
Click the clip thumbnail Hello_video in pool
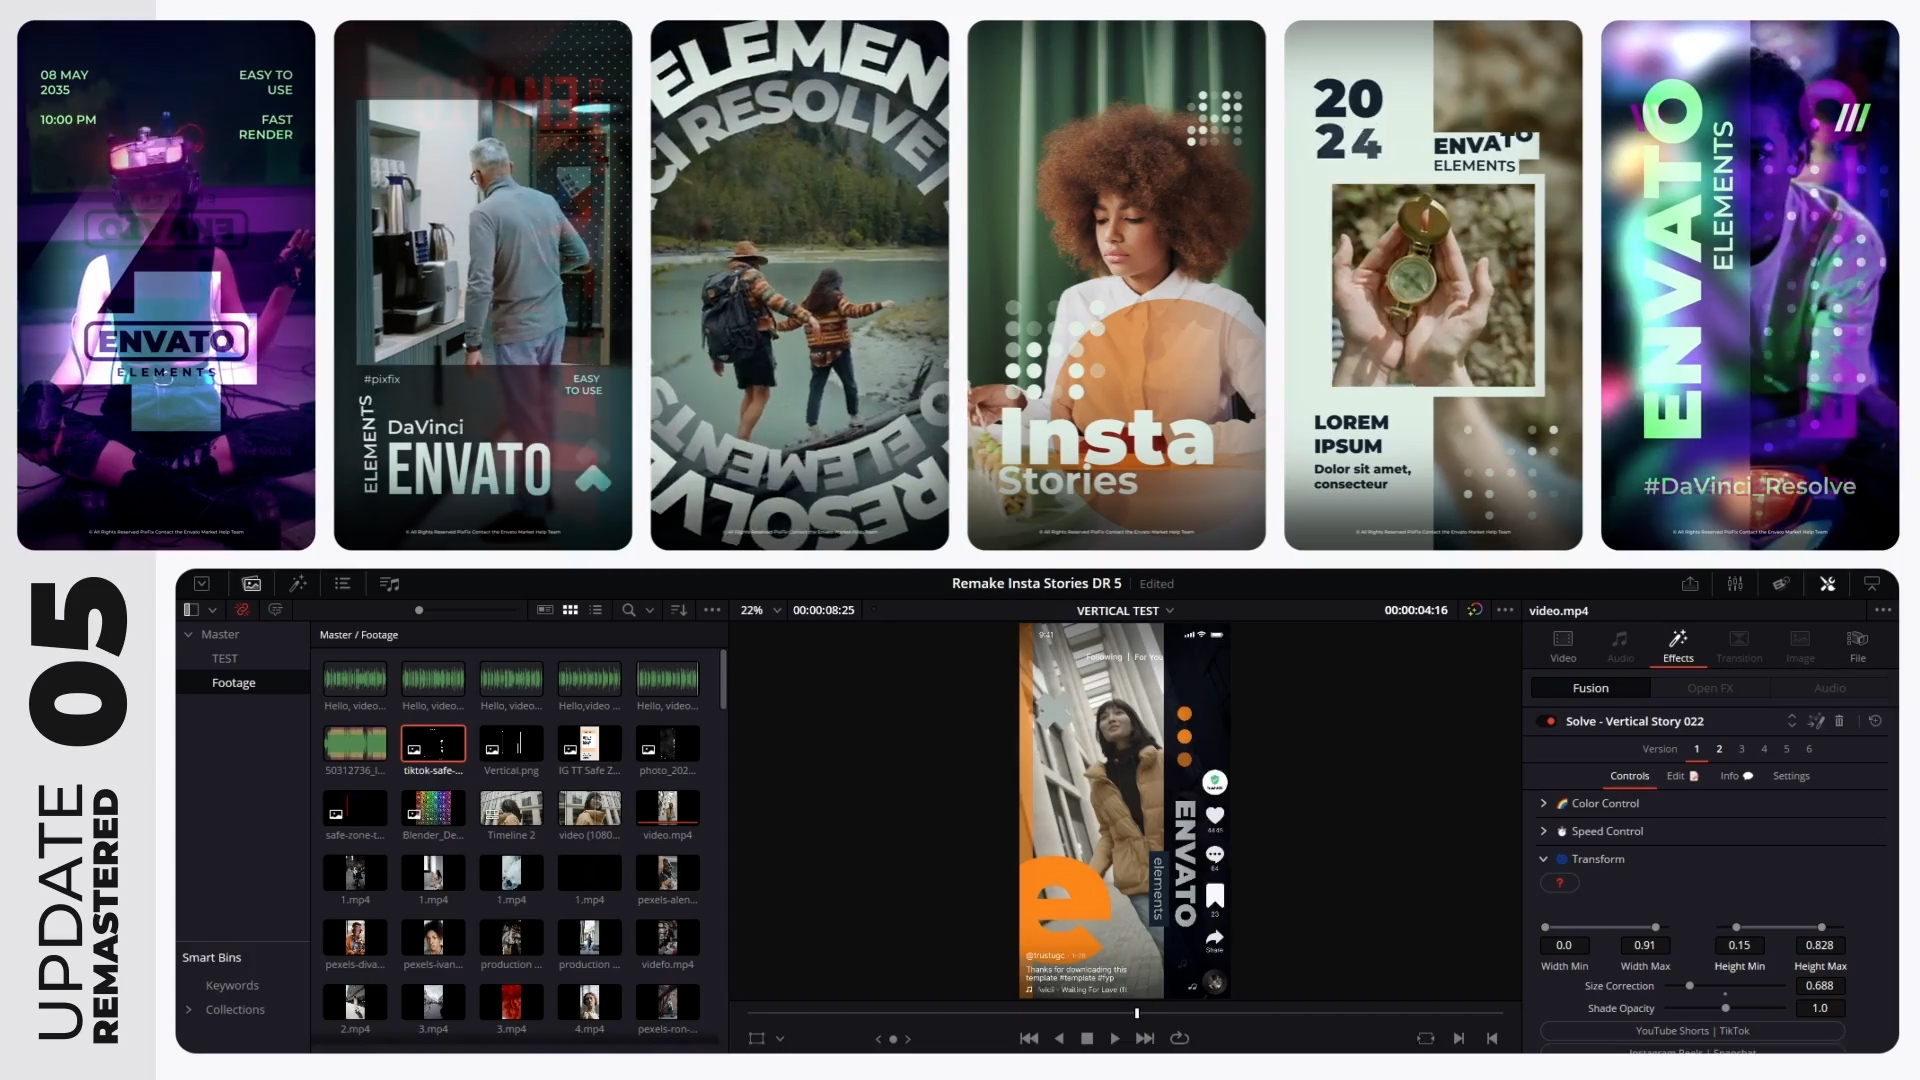pyautogui.click(x=353, y=678)
